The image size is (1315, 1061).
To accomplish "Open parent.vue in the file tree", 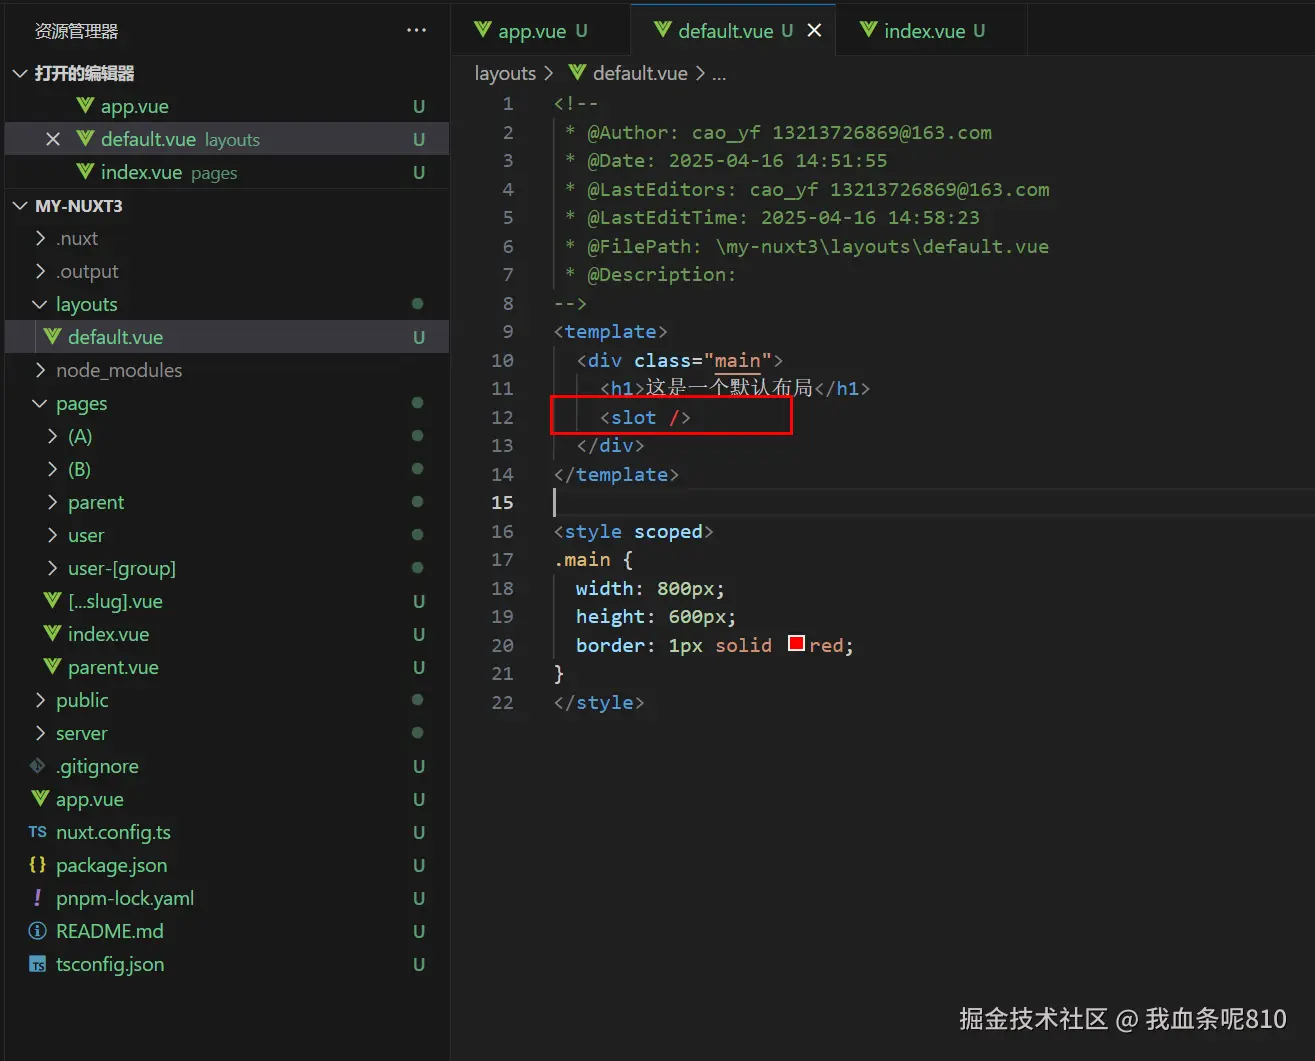I will point(112,667).
